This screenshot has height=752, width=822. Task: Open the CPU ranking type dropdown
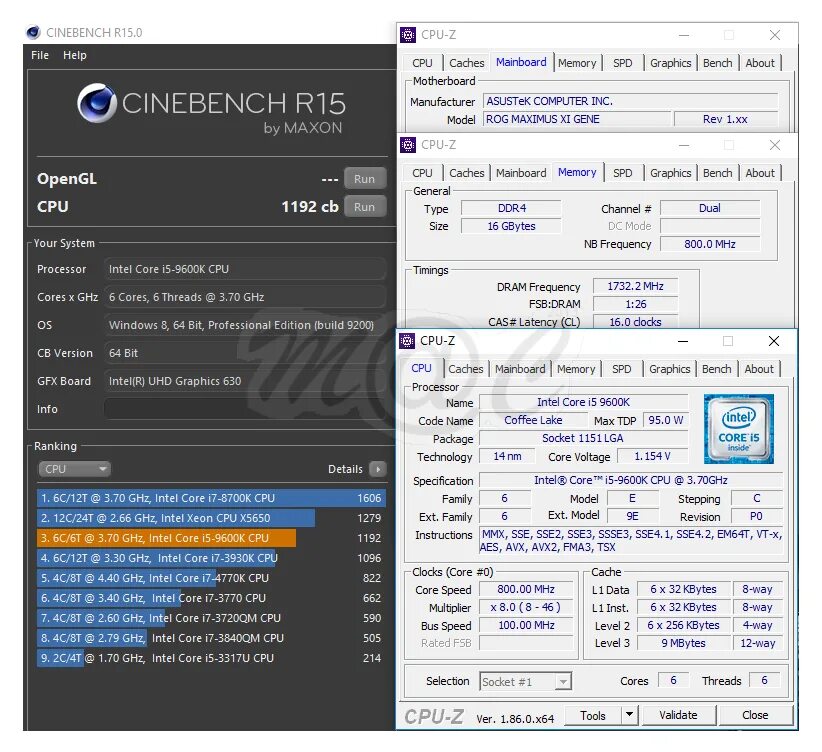click(74, 469)
